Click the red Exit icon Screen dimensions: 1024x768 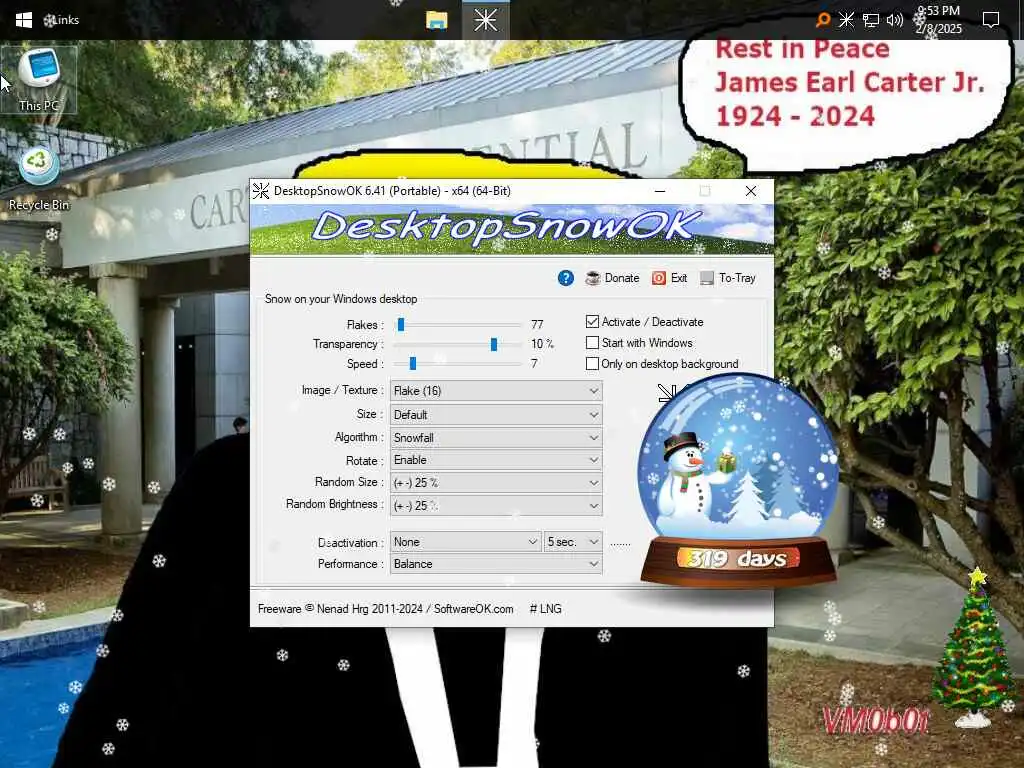tap(659, 278)
